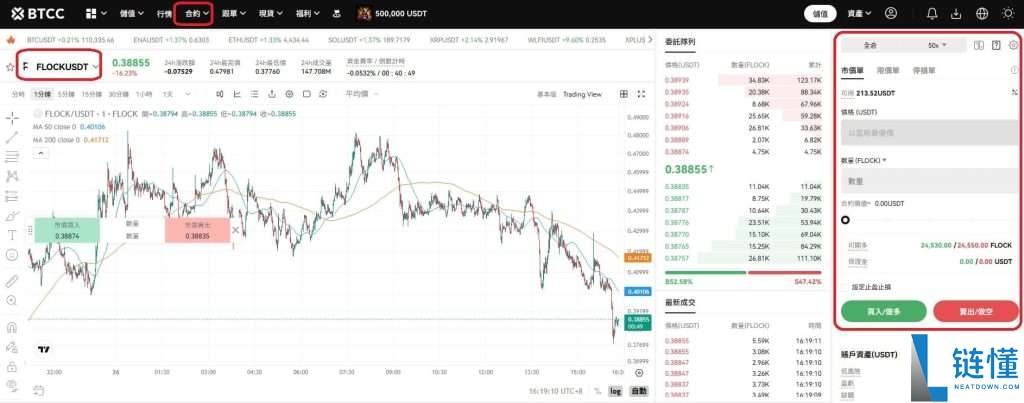Switch to 市價單 market order tab

(x=852, y=70)
